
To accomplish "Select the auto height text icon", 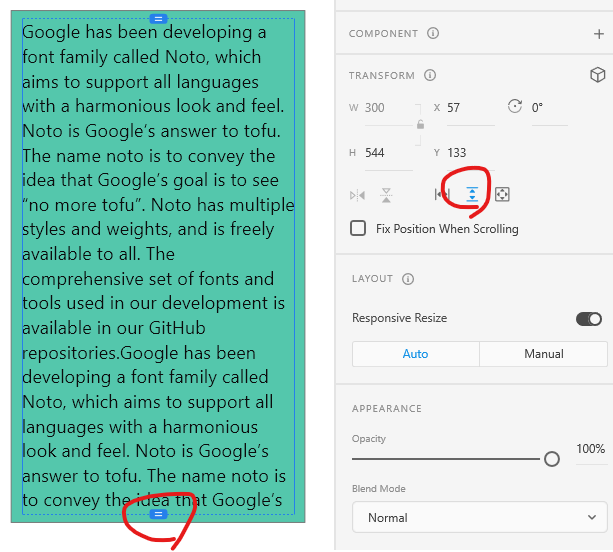I will pyautogui.click(x=472, y=194).
